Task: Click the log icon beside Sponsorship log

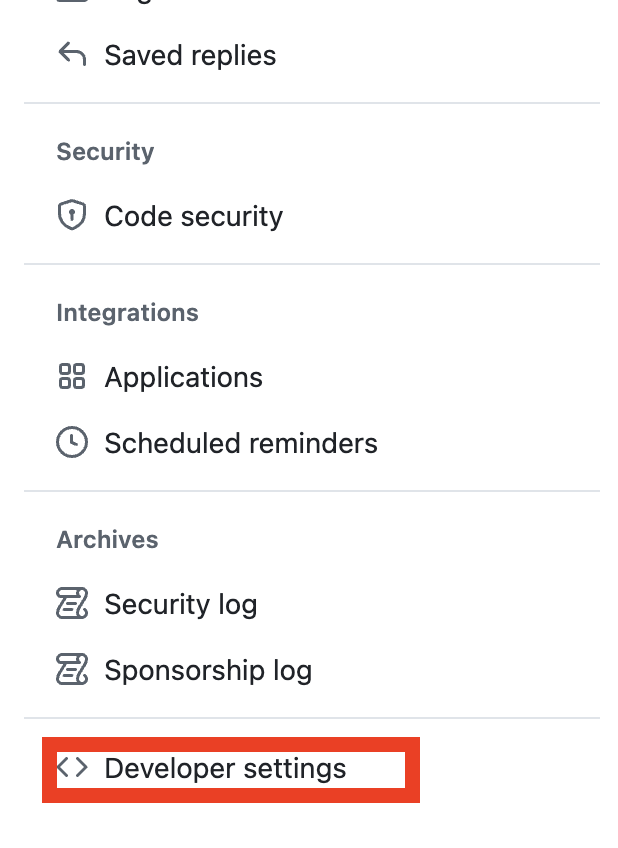Action: coord(72,670)
